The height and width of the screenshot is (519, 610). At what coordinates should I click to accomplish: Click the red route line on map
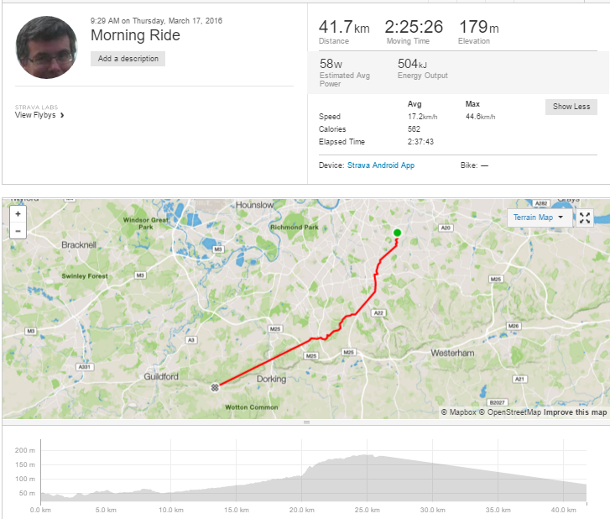pyautogui.click(x=265, y=363)
